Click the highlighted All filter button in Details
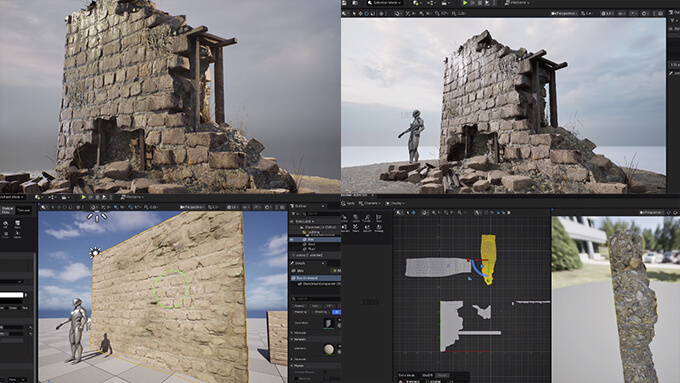This screenshot has height=383, width=680. pyautogui.click(x=336, y=312)
